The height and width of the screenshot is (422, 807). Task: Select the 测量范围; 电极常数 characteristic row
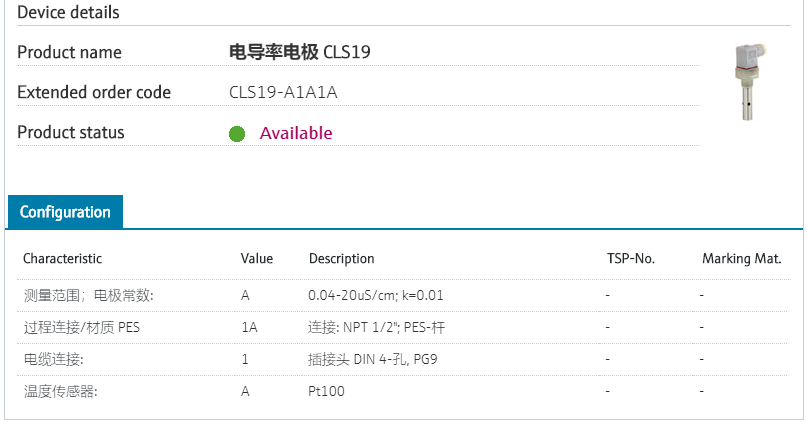tap(89, 296)
